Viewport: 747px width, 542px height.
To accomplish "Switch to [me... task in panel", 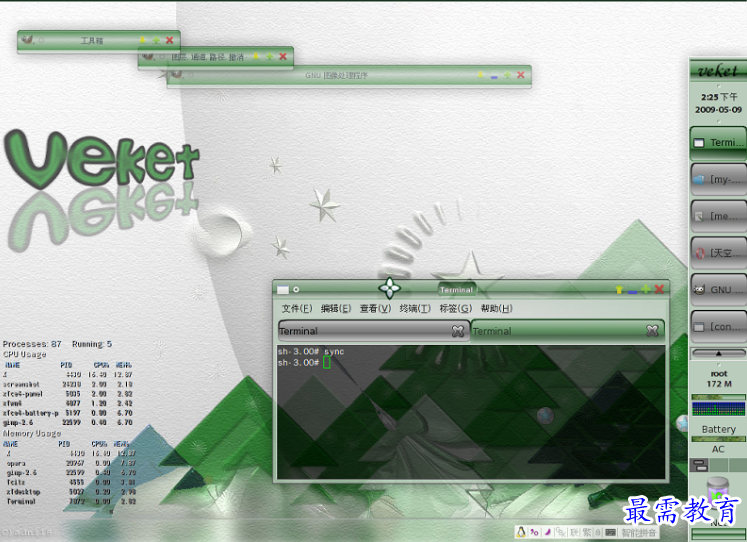I will click(718, 216).
